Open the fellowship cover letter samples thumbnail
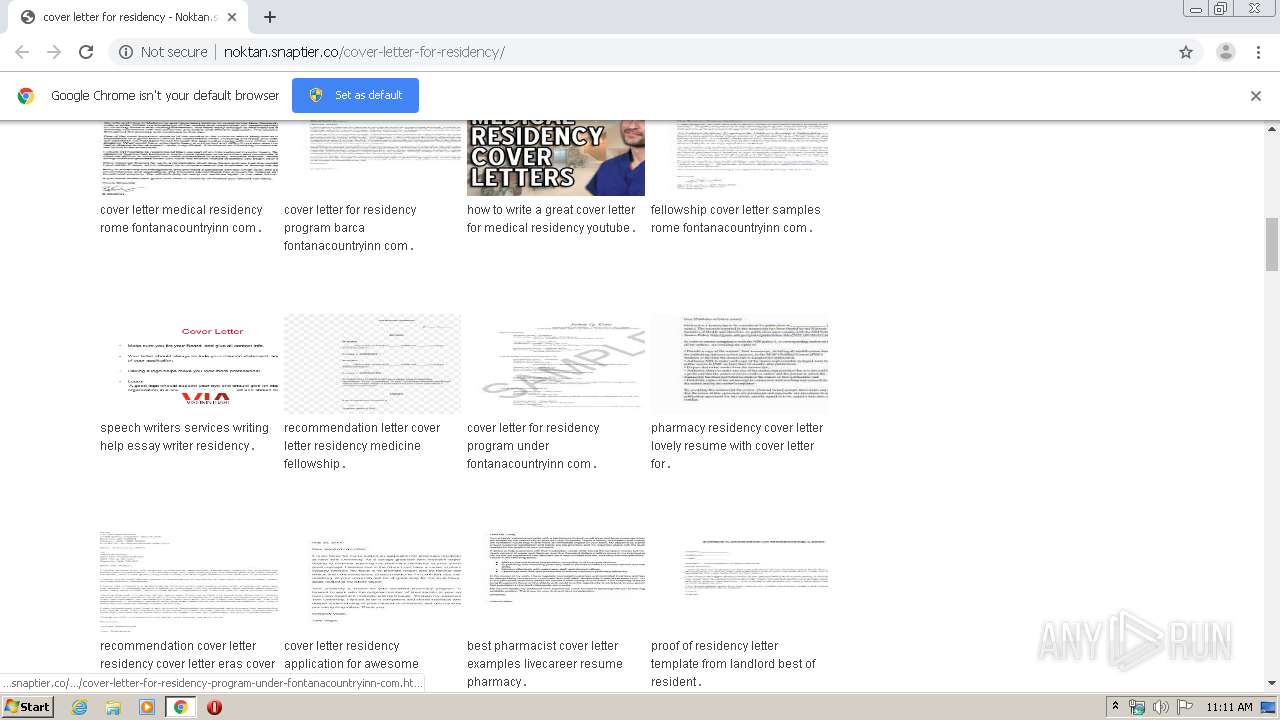1280x720 pixels. point(740,158)
